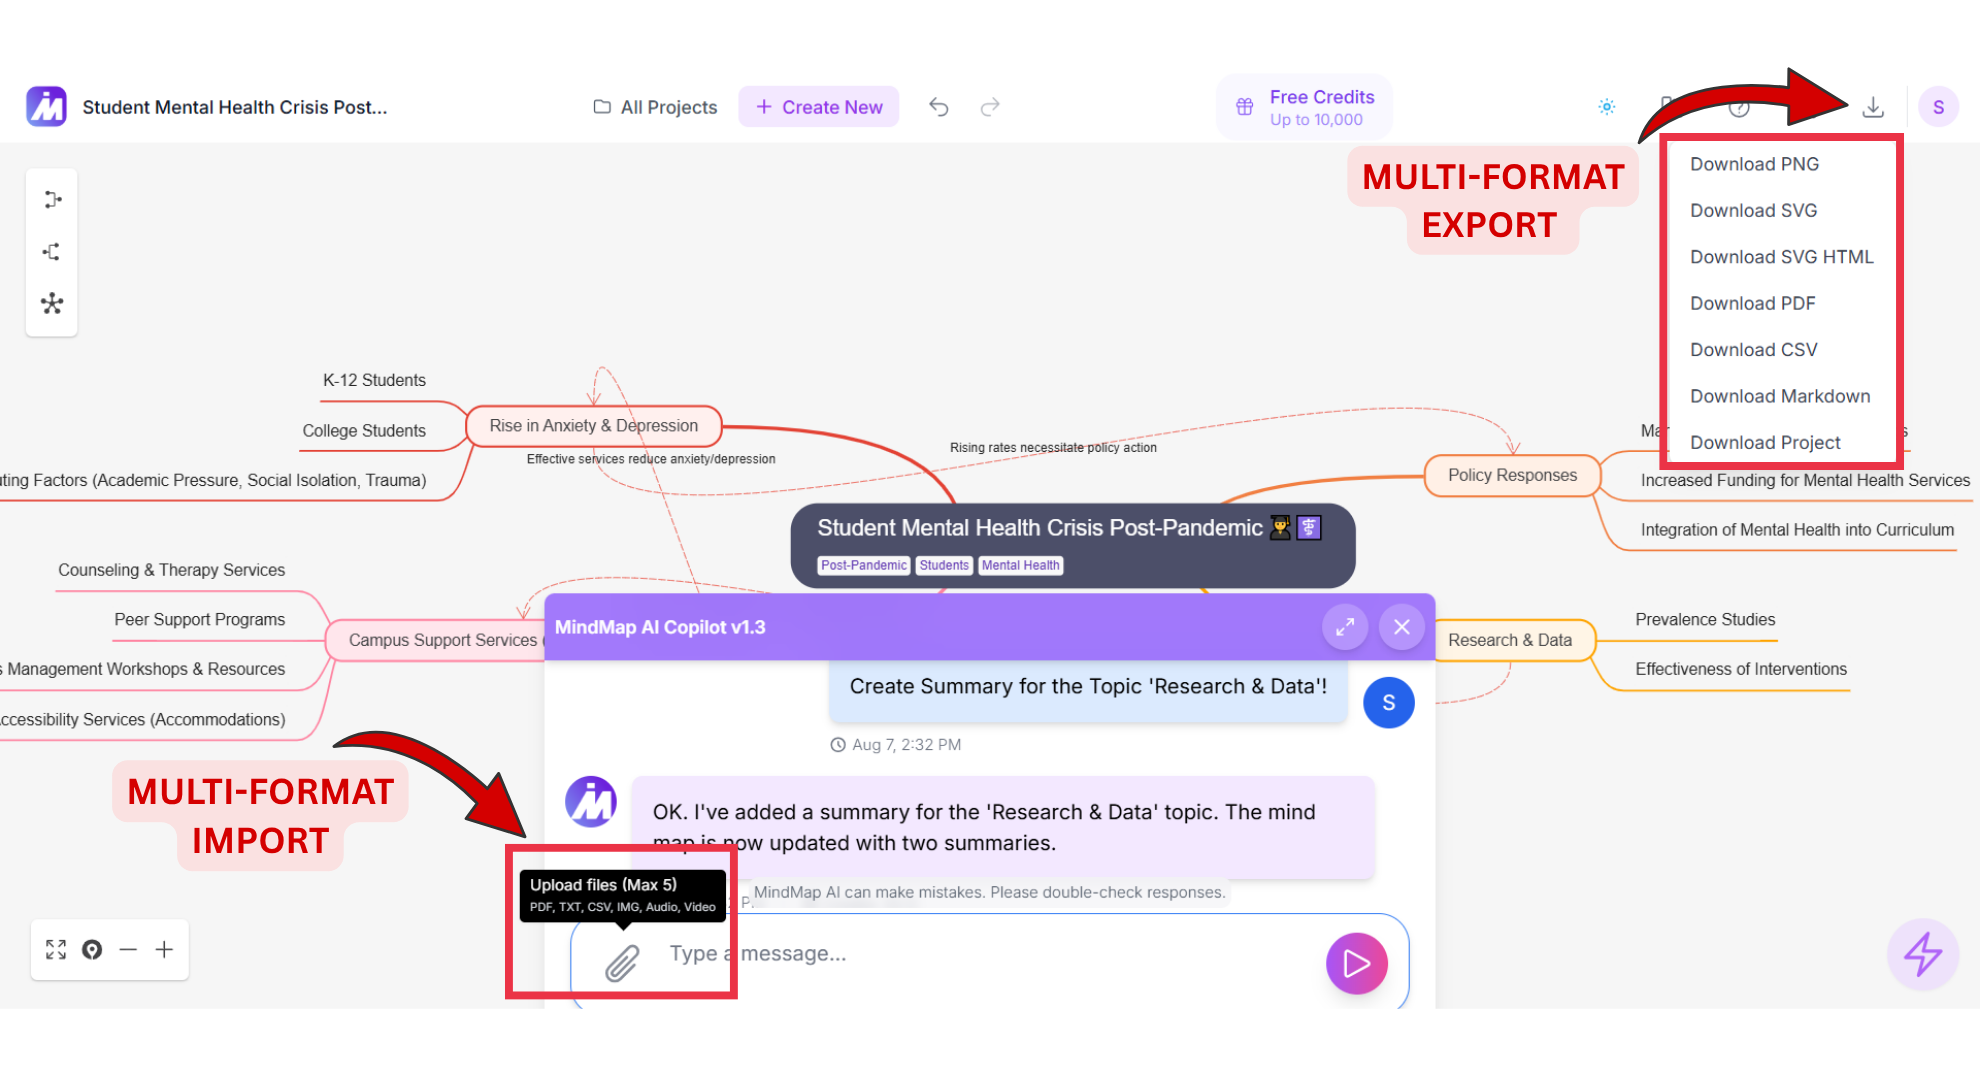Click the undo arrow icon
This screenshot has width=1980, height=1080.
point(938,107)
